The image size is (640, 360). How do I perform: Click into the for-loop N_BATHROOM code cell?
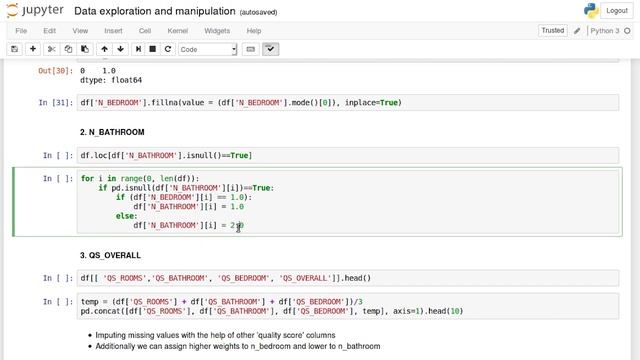click(x=348, y=202)
